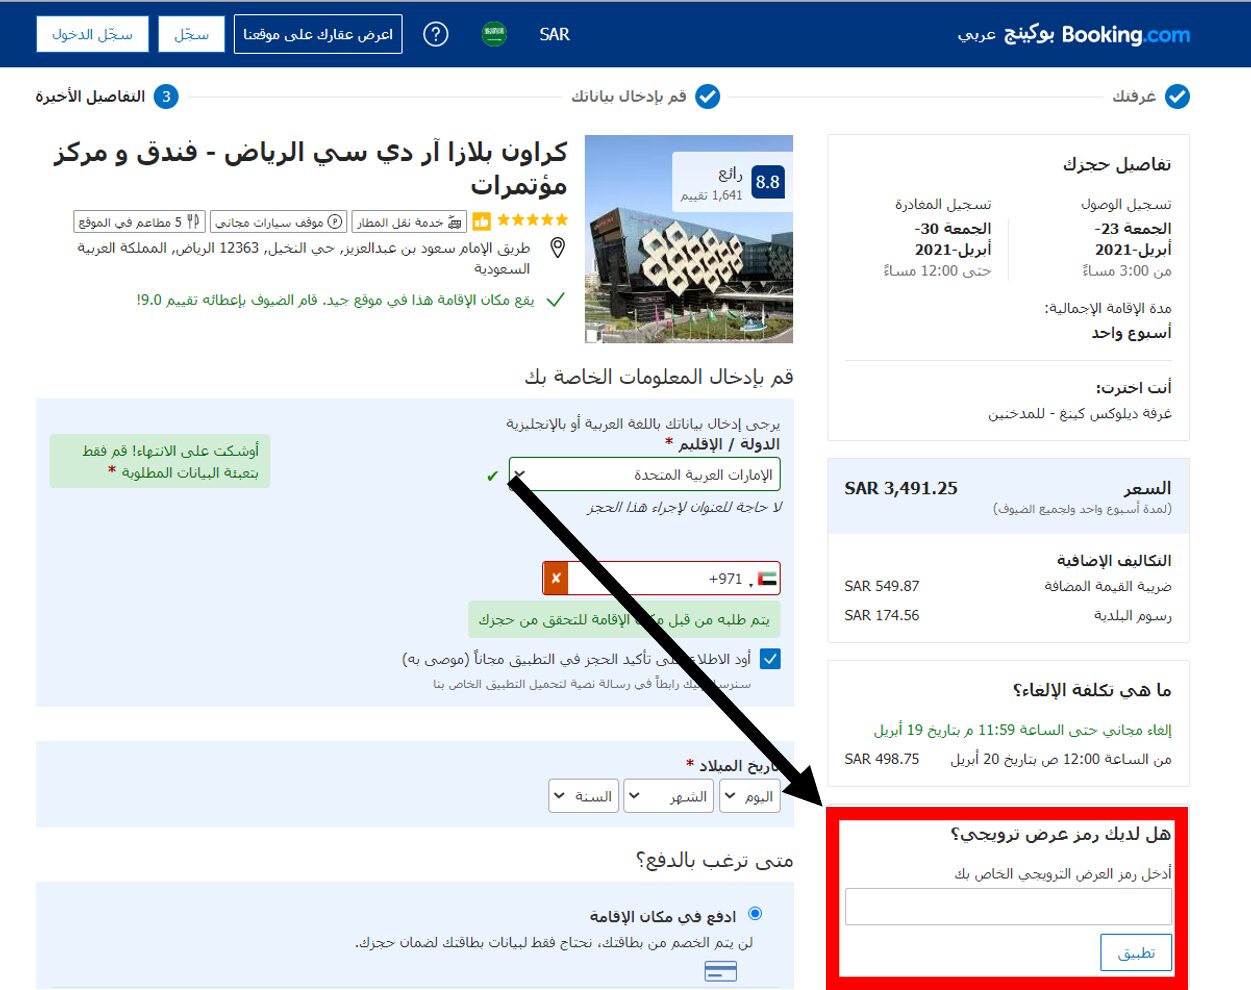Click the help question mark icon in header
This screenshot has width=1251, height=990.
[435, 34]
